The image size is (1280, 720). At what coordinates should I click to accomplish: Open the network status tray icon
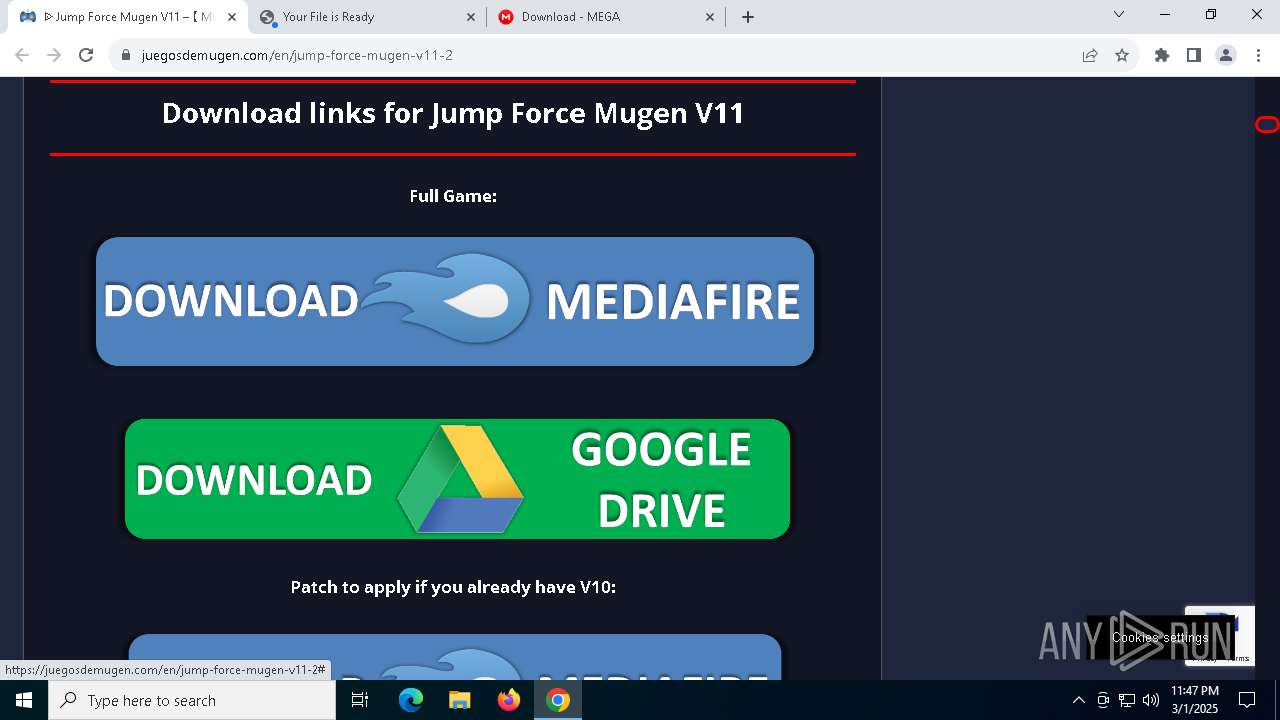point(1127,700)
